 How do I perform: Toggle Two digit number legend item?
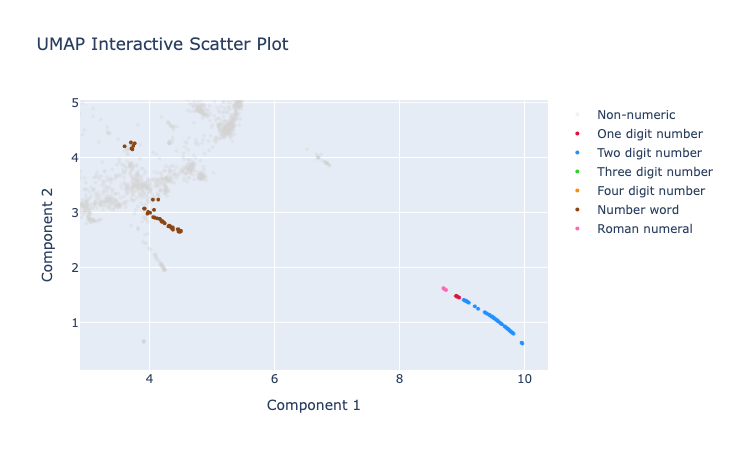(649, 153)
